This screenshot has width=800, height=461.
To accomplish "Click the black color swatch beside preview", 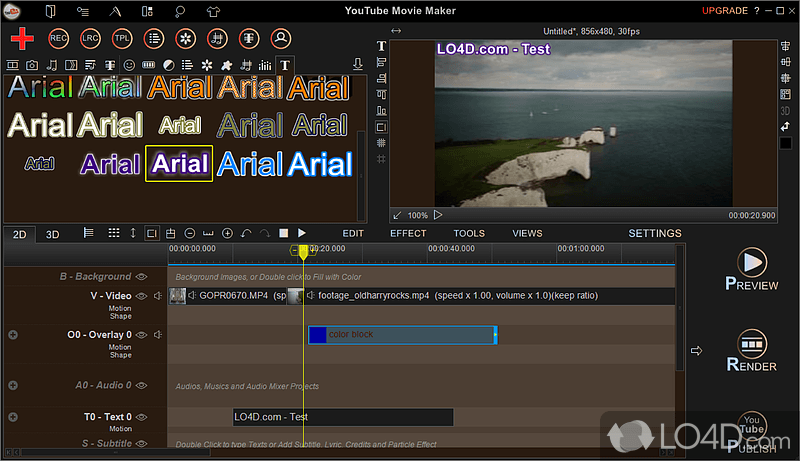I will (x=785, y=143).
